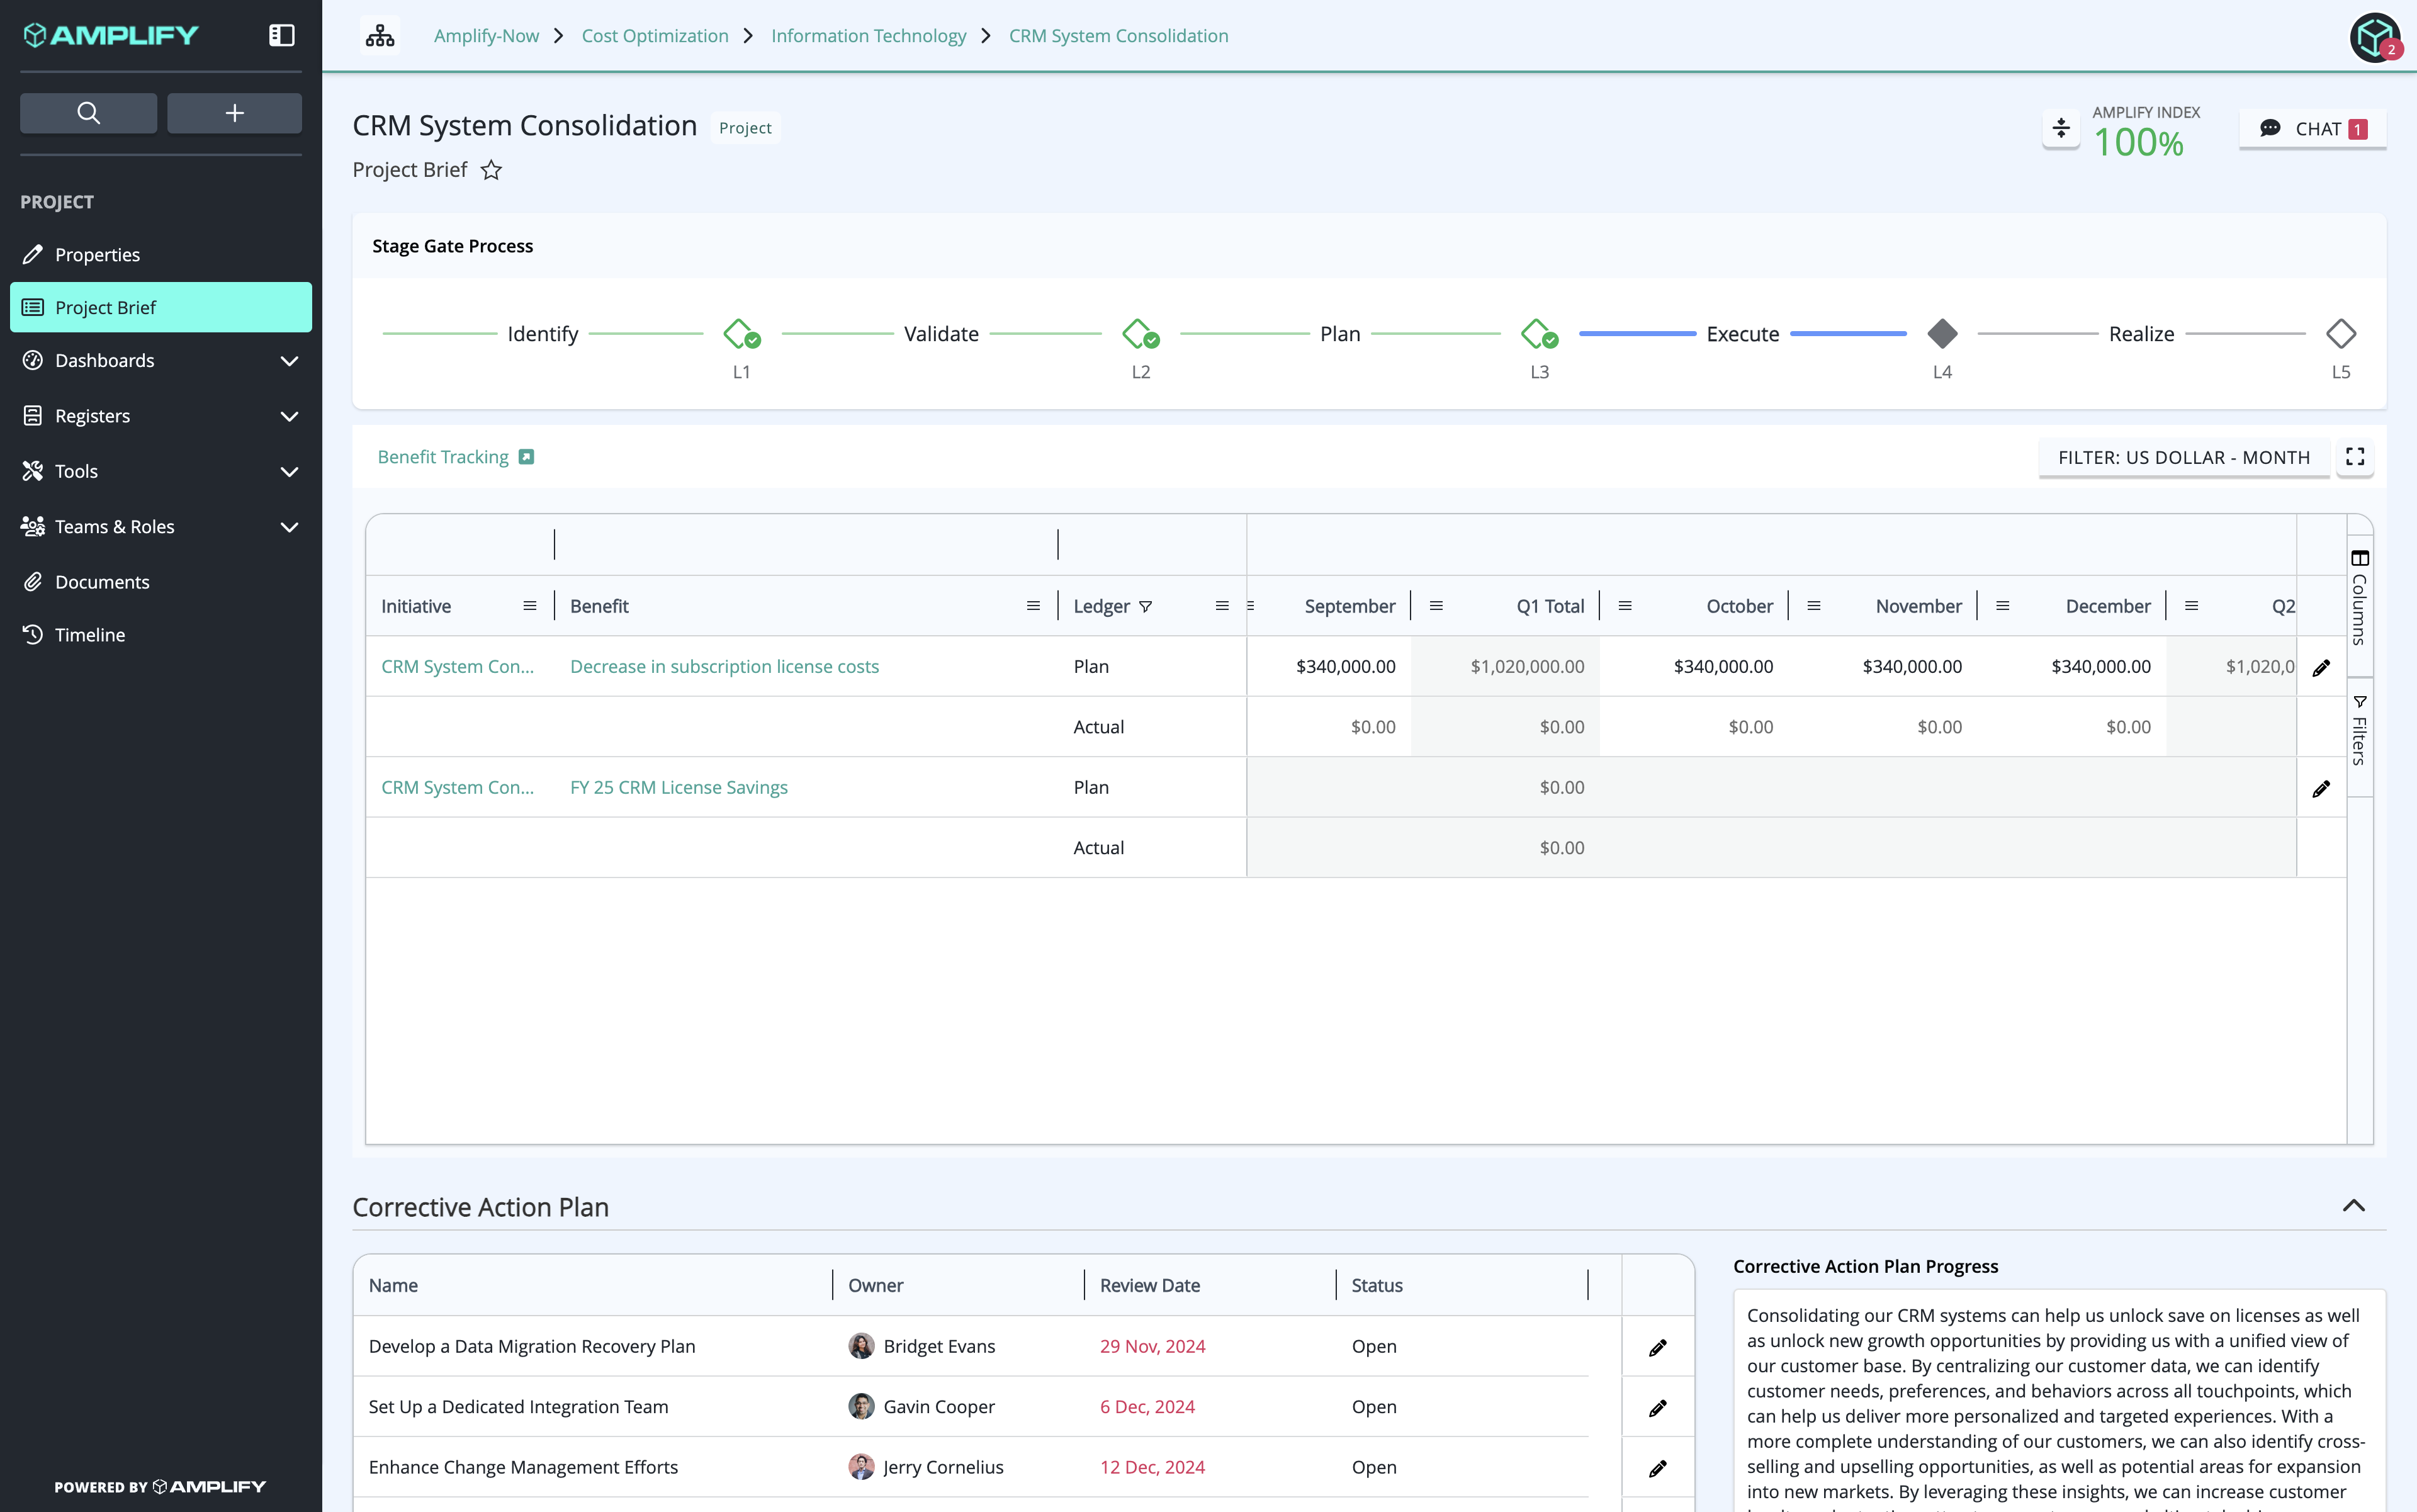Open Decrease in subscription license costs link
The image size is (2417, 1512).
[724, 667]
